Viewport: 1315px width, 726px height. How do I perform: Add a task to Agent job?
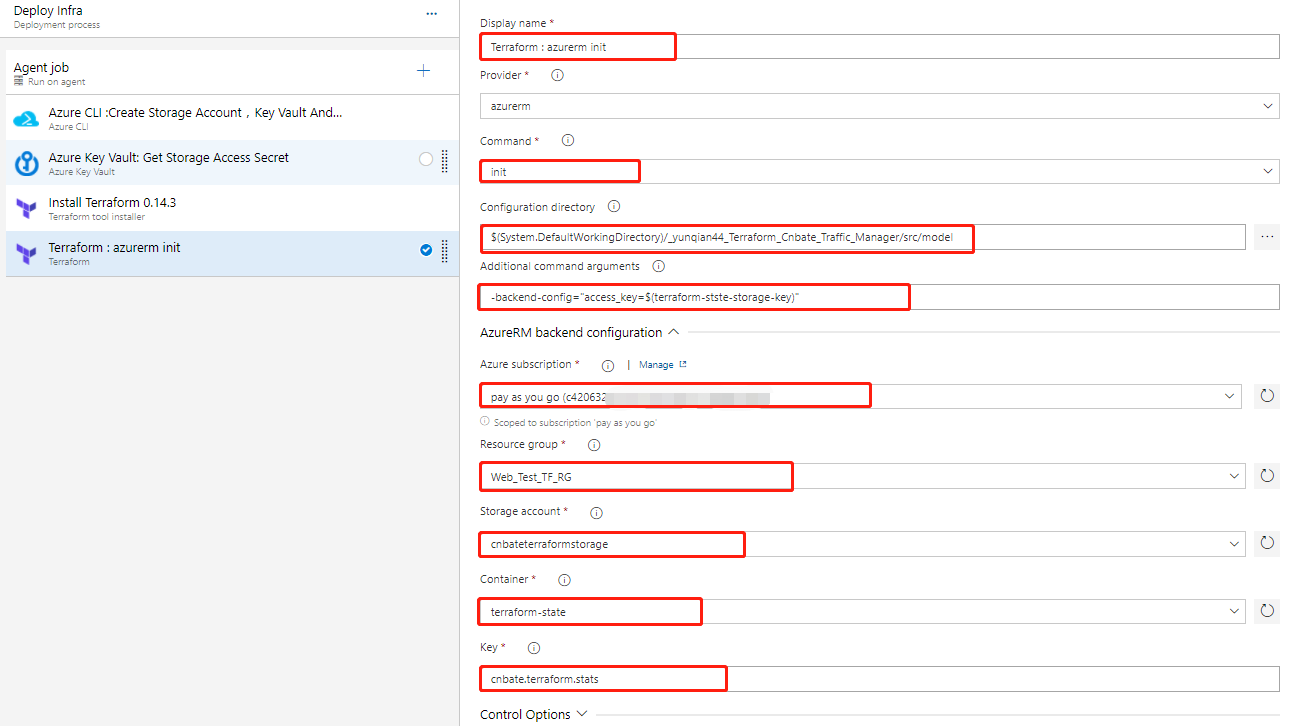(423, 70)
